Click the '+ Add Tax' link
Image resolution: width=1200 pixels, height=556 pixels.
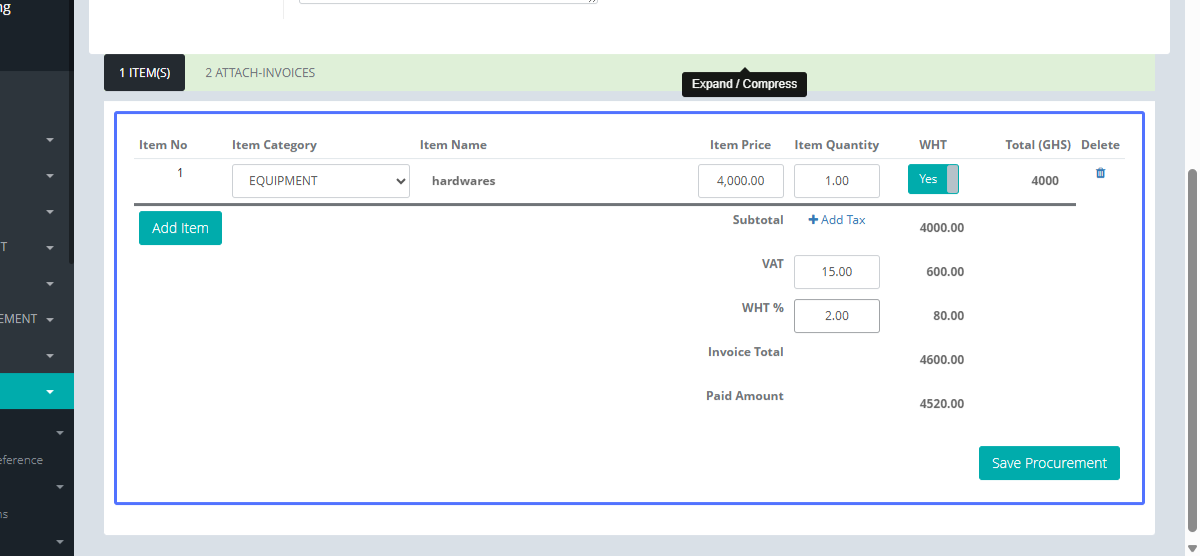tap(837, 220)
